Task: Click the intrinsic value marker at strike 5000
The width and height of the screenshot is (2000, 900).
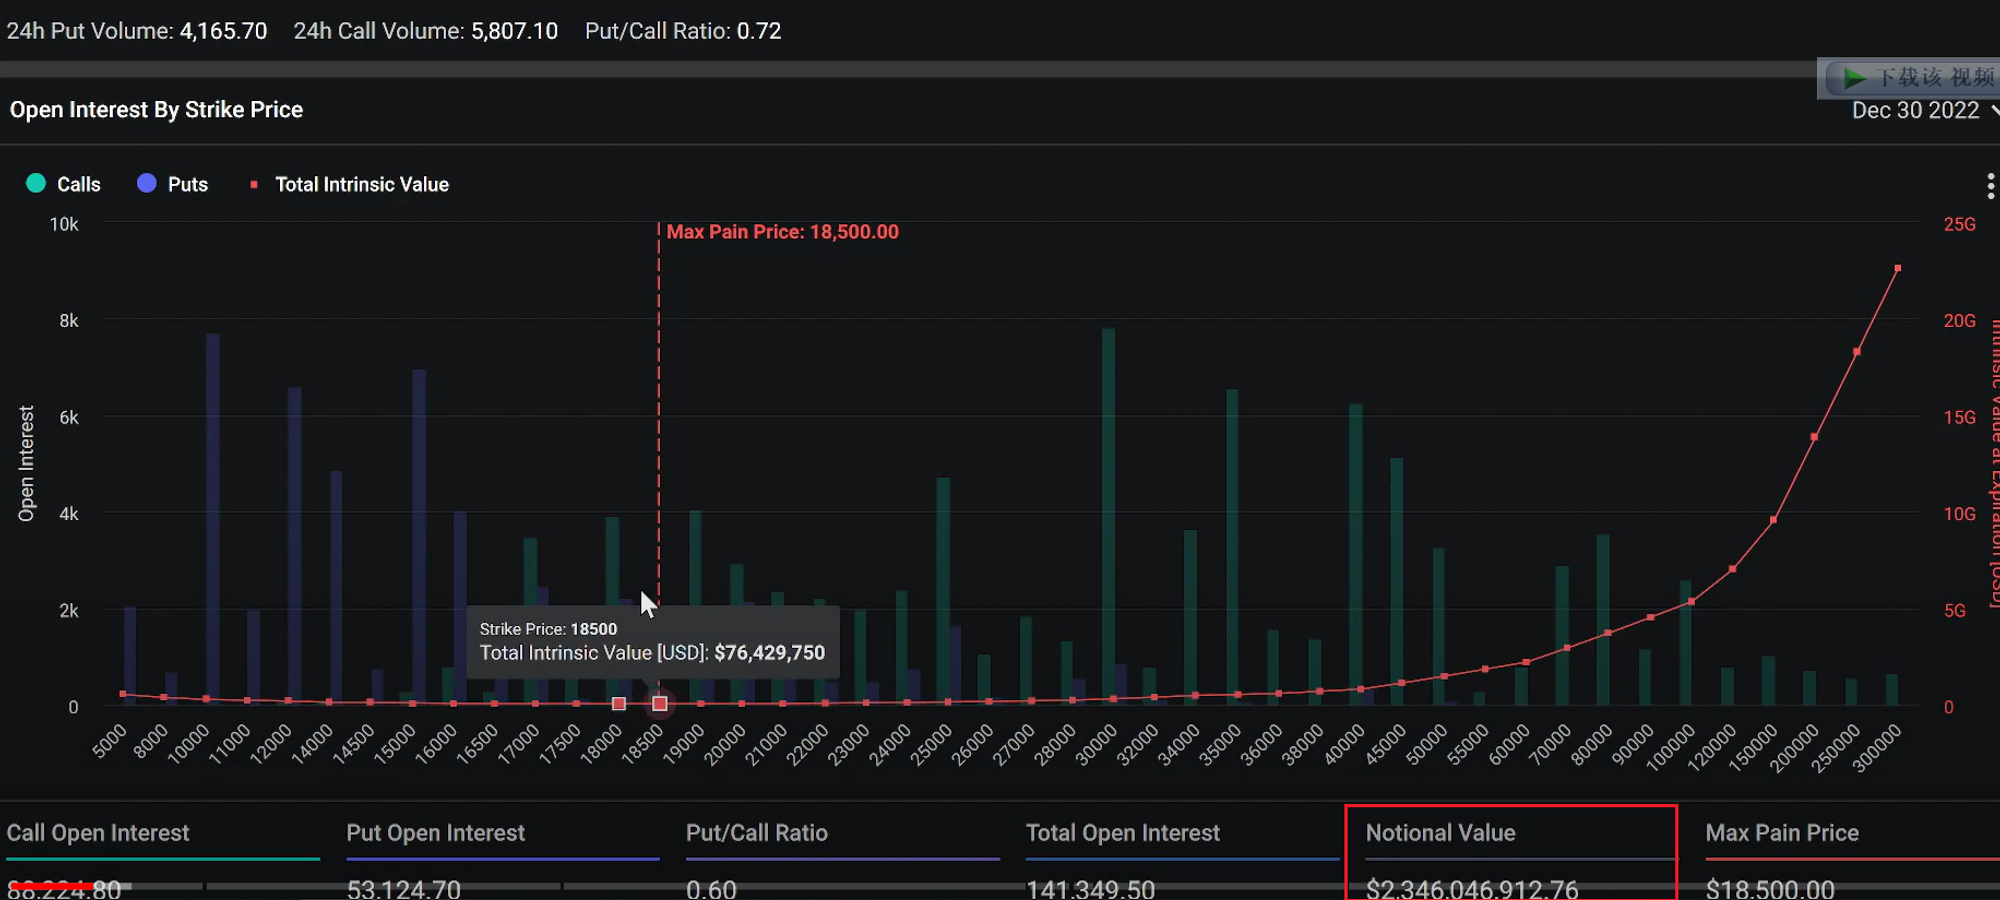Action: [x=123, y=694]
